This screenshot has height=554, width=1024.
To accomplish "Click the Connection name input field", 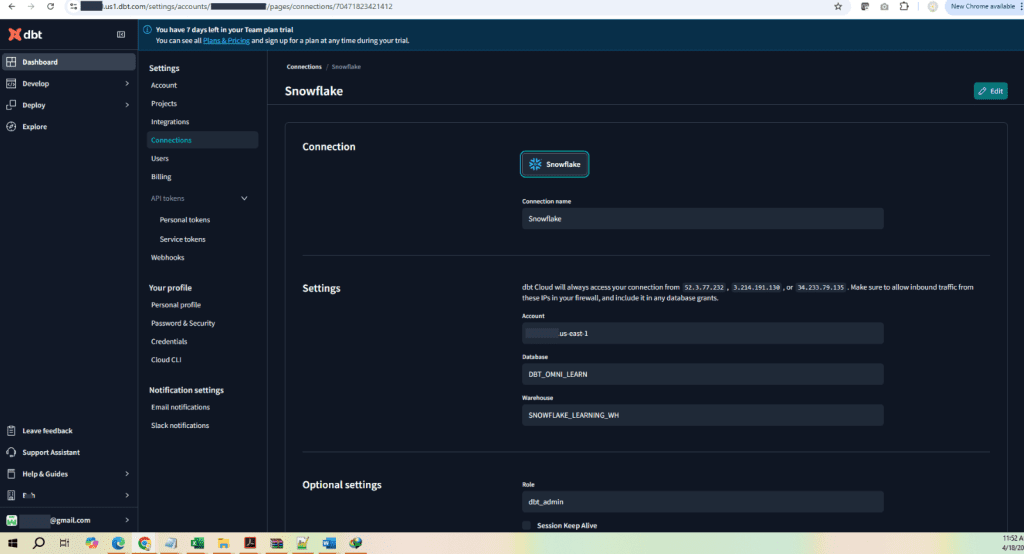I will point(703,219).
